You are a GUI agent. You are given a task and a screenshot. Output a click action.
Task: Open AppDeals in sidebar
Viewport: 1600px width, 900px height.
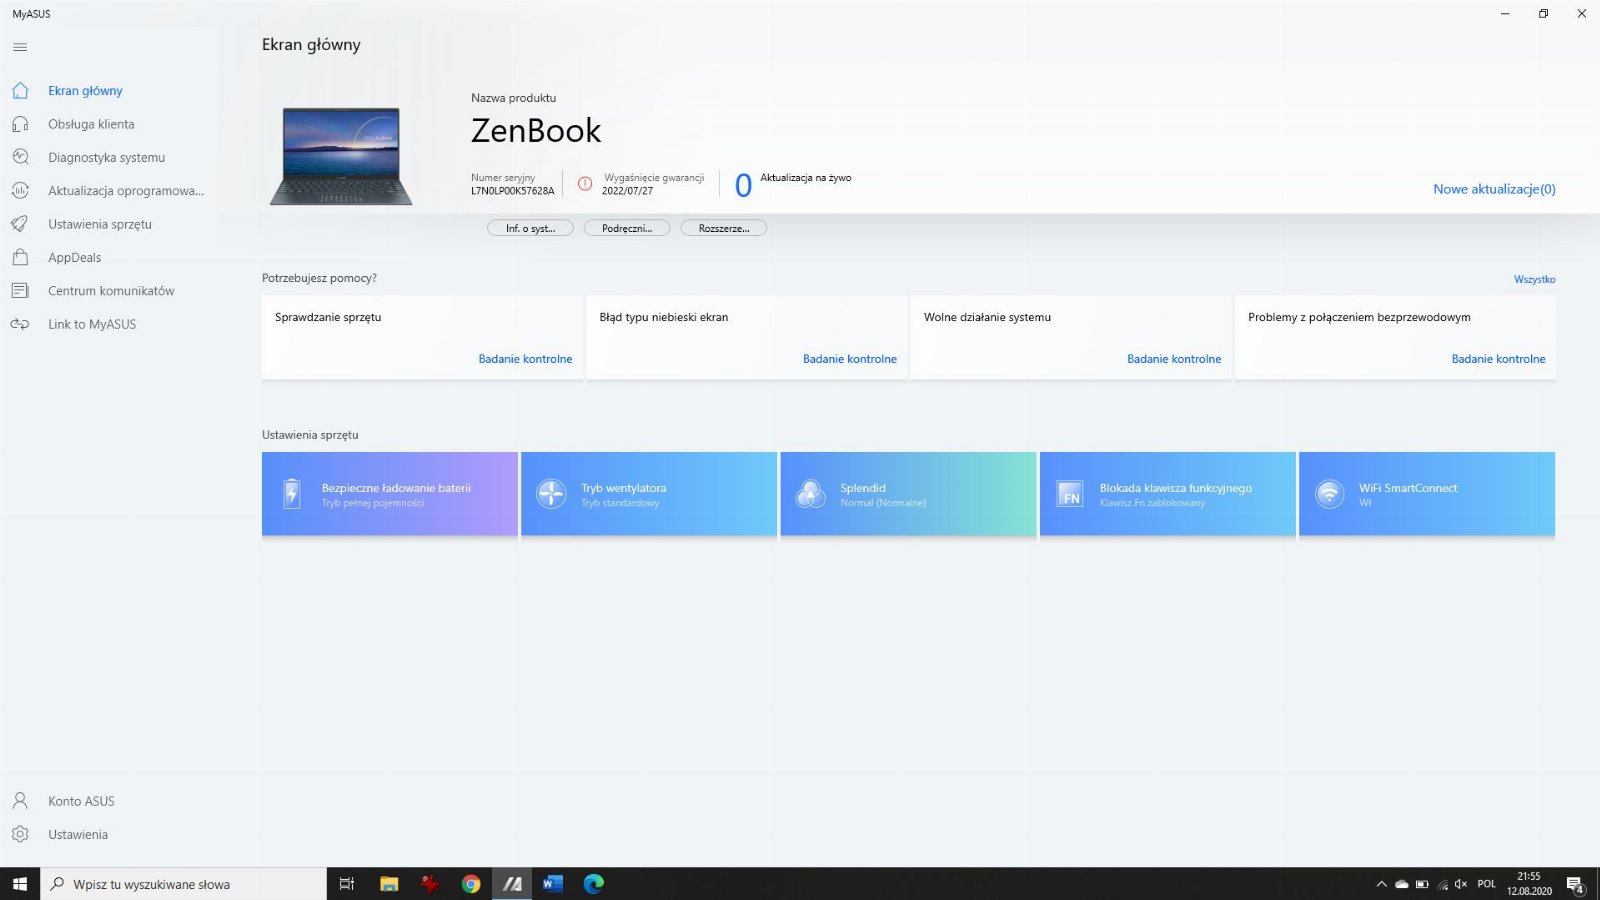pos(75,257)
